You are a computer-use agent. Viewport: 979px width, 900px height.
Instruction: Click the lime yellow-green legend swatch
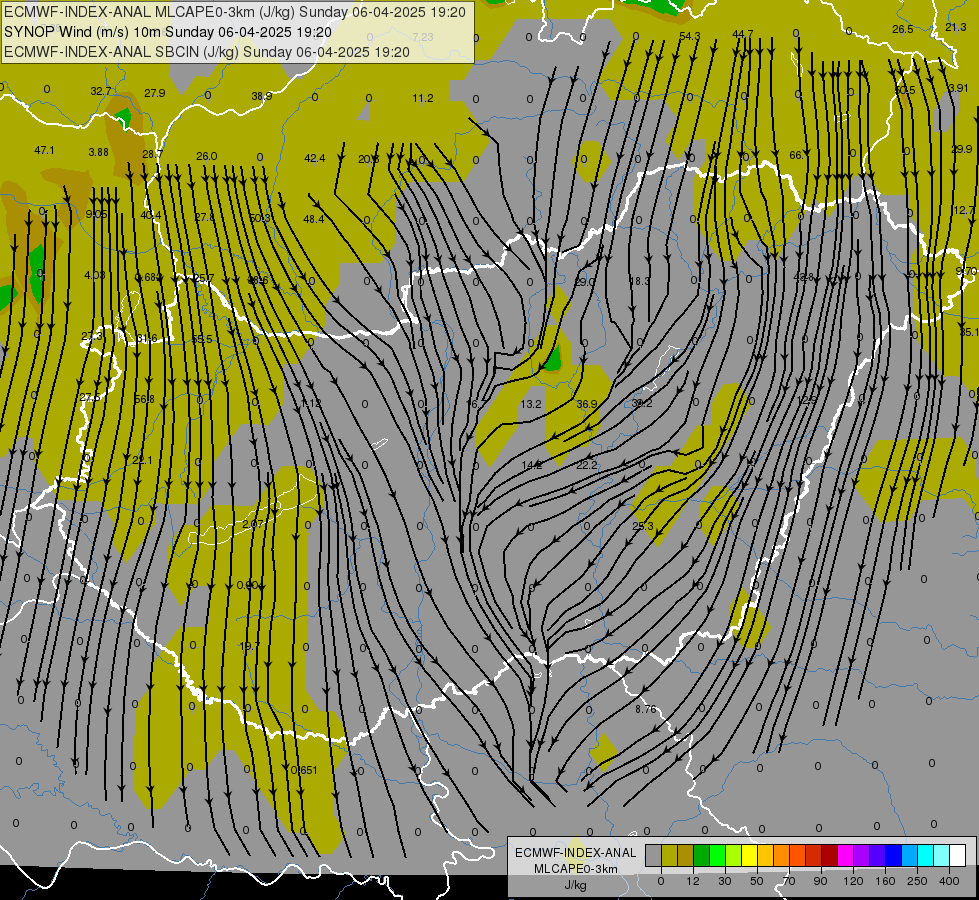tap(733, 856)
